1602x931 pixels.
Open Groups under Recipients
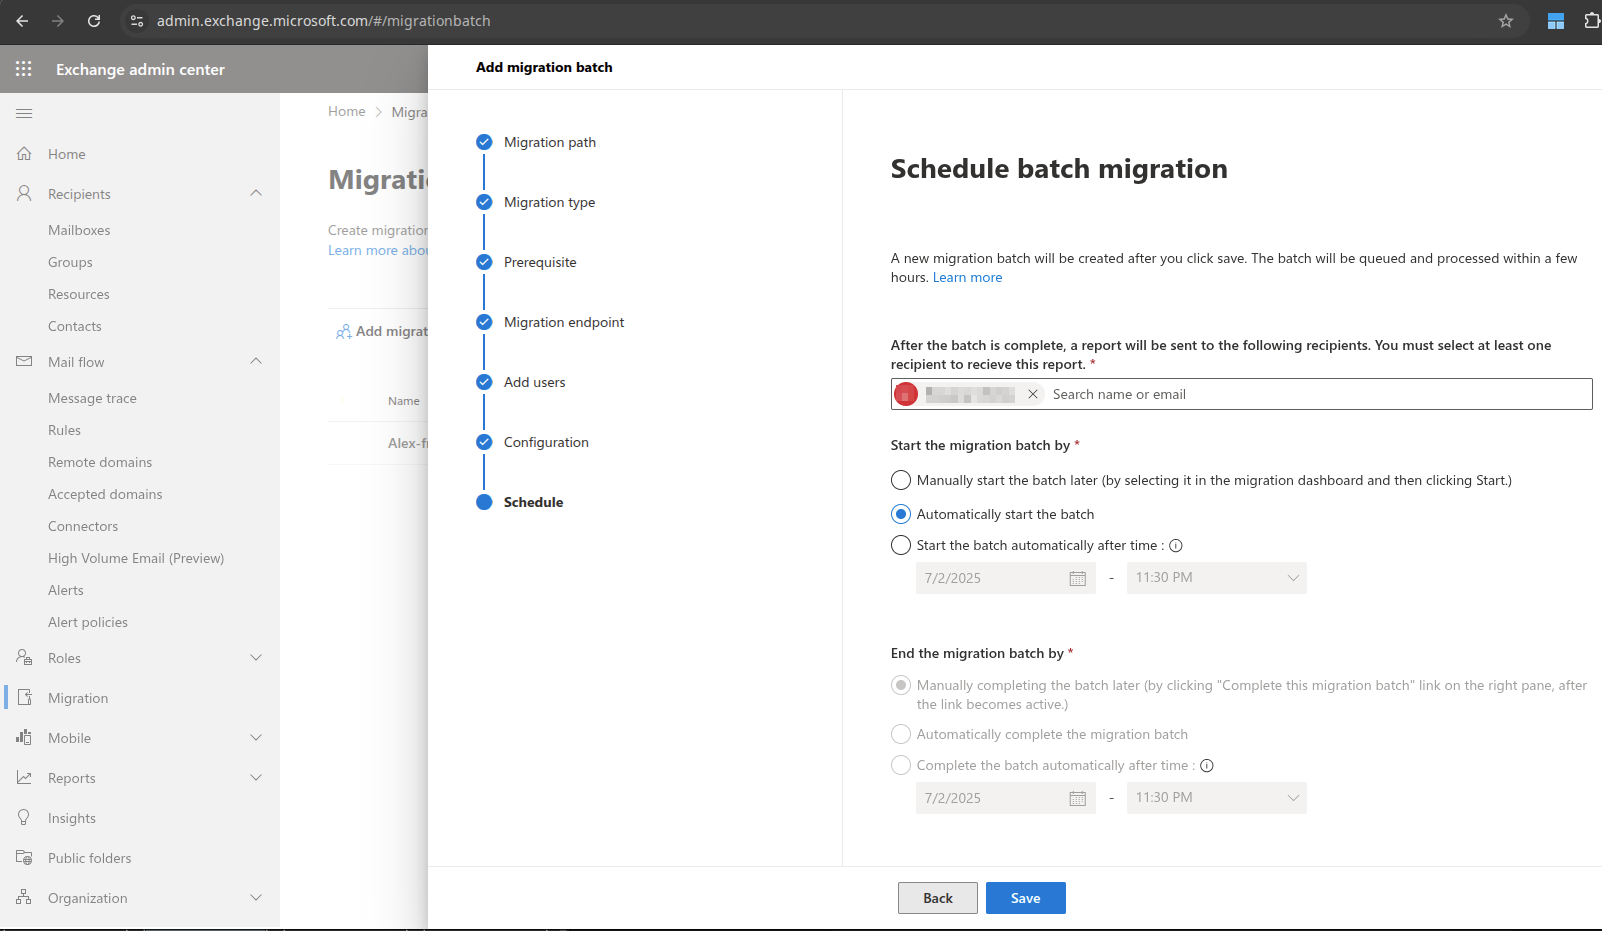click(70, 262)
